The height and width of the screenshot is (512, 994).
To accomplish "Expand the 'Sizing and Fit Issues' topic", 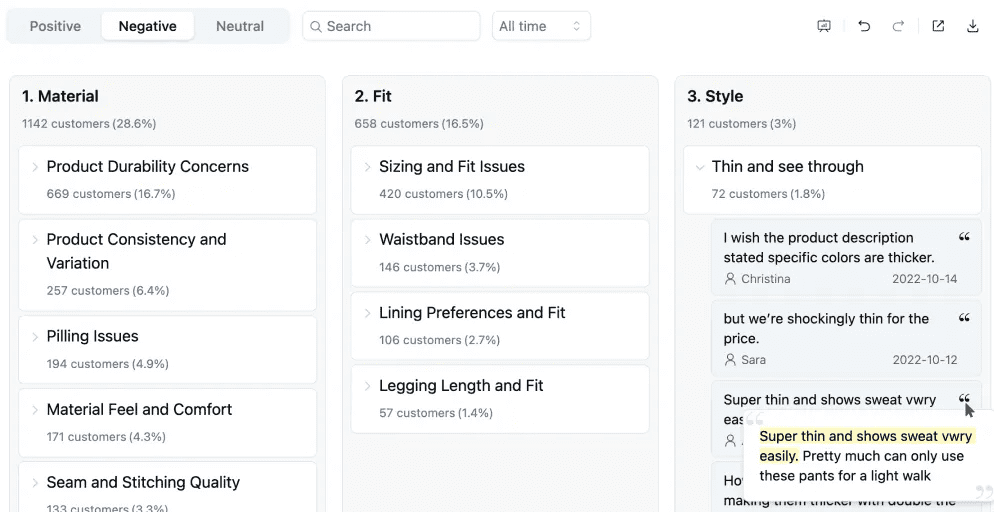I will point(368,167).
